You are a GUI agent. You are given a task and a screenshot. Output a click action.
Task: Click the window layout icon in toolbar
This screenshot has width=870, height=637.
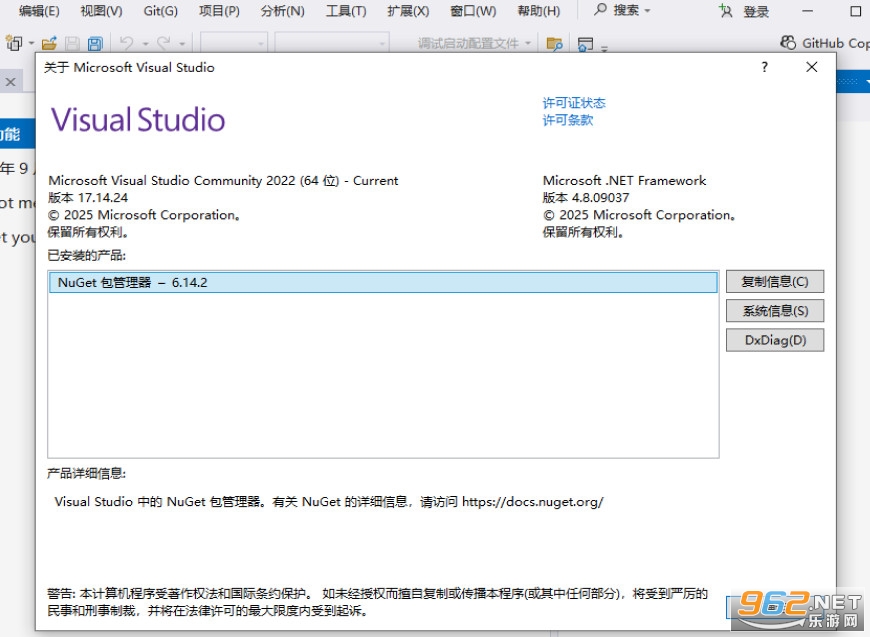[x=585, y=43]
